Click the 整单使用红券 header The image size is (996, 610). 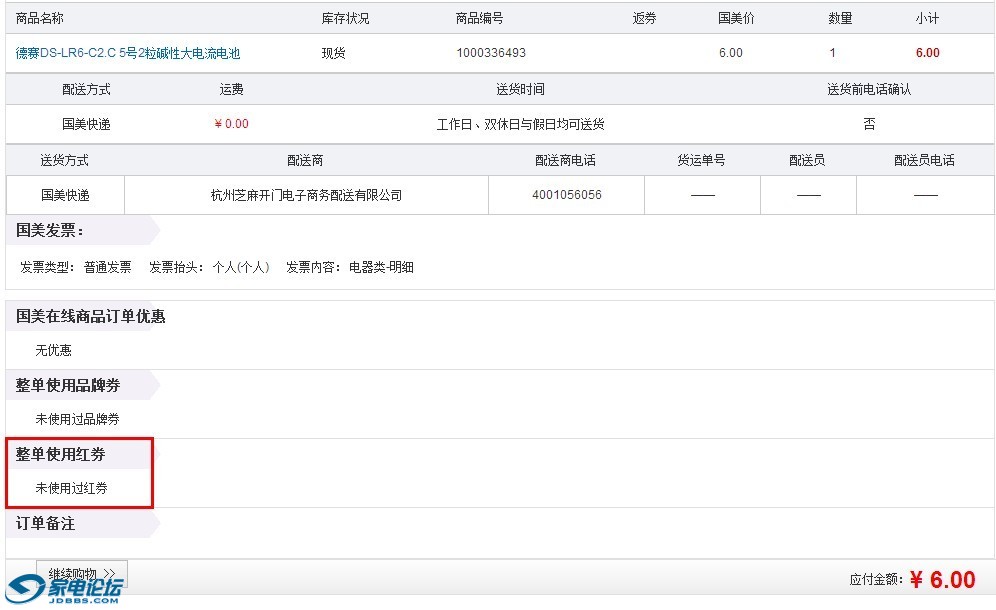coord(60,454)
